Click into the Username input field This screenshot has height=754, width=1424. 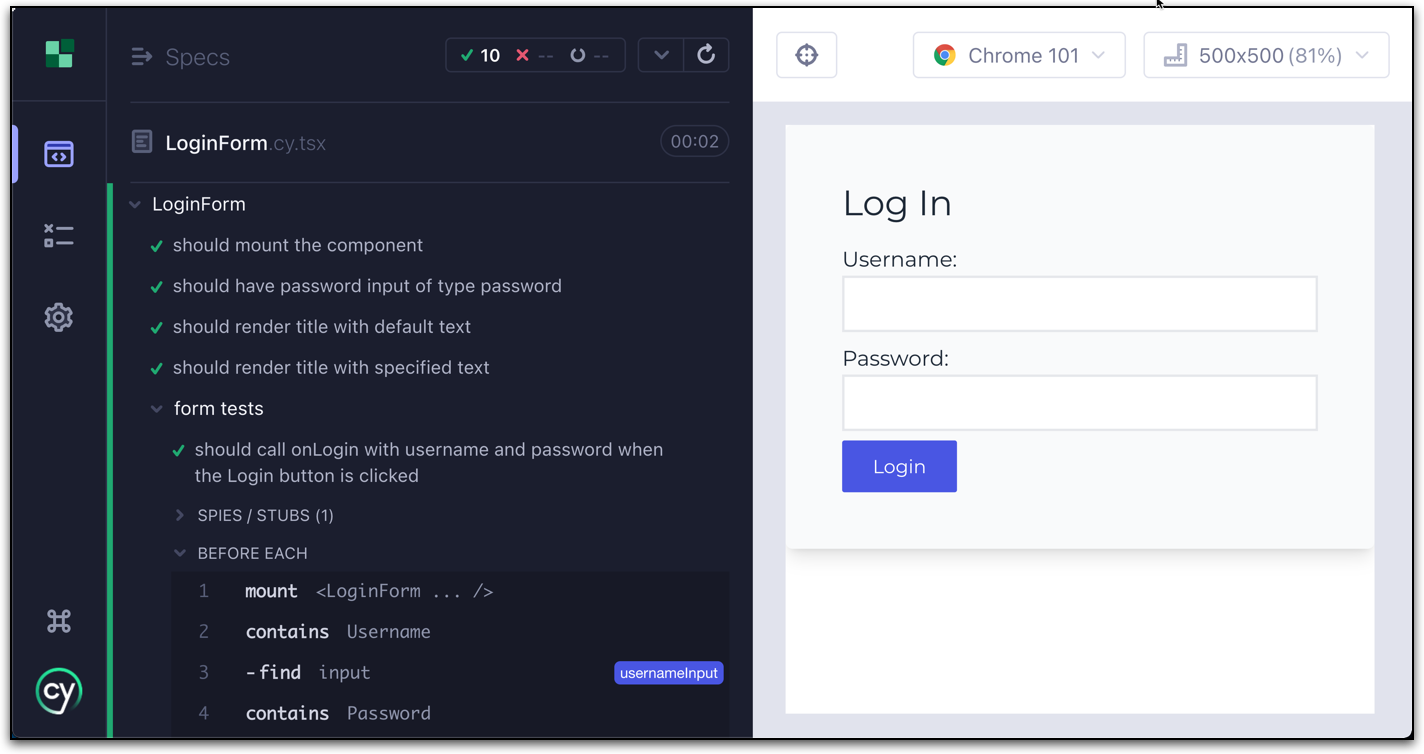pyautogui.click(x=1078, y=303)
